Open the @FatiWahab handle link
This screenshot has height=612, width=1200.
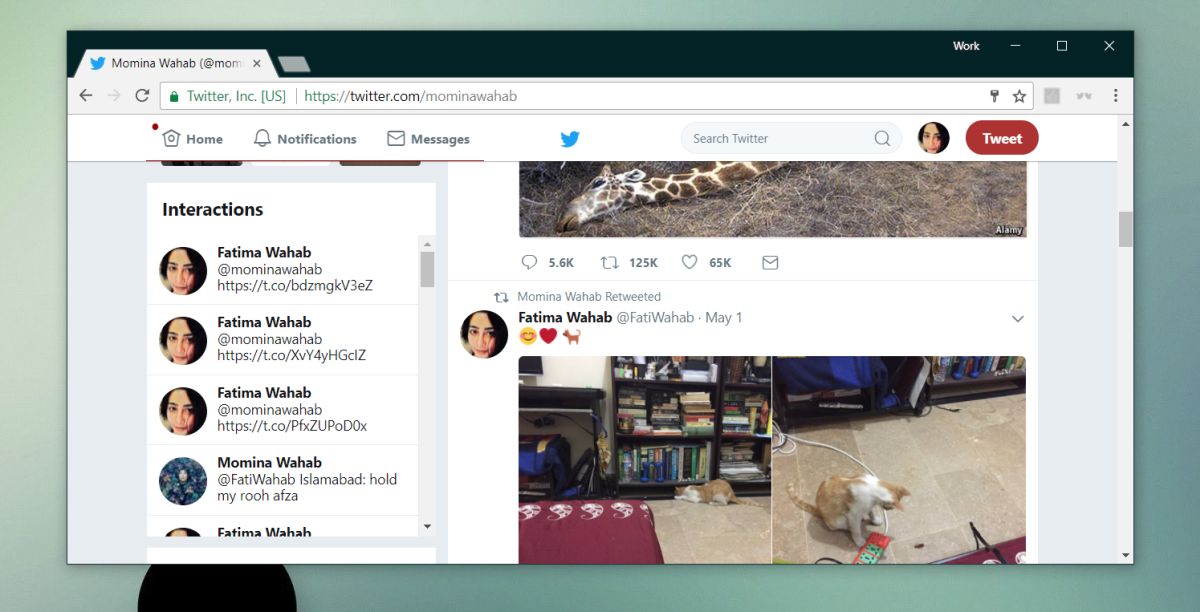point(655,317)
